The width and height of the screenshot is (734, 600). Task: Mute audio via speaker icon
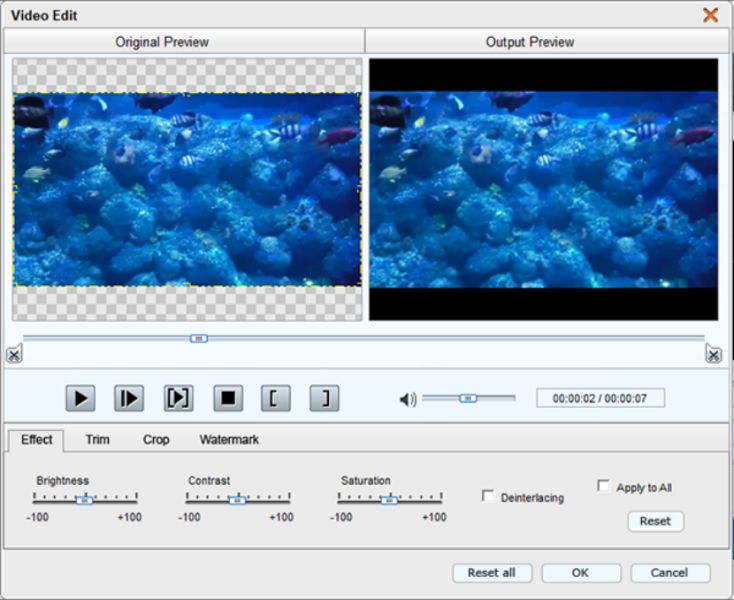[407, 400]
